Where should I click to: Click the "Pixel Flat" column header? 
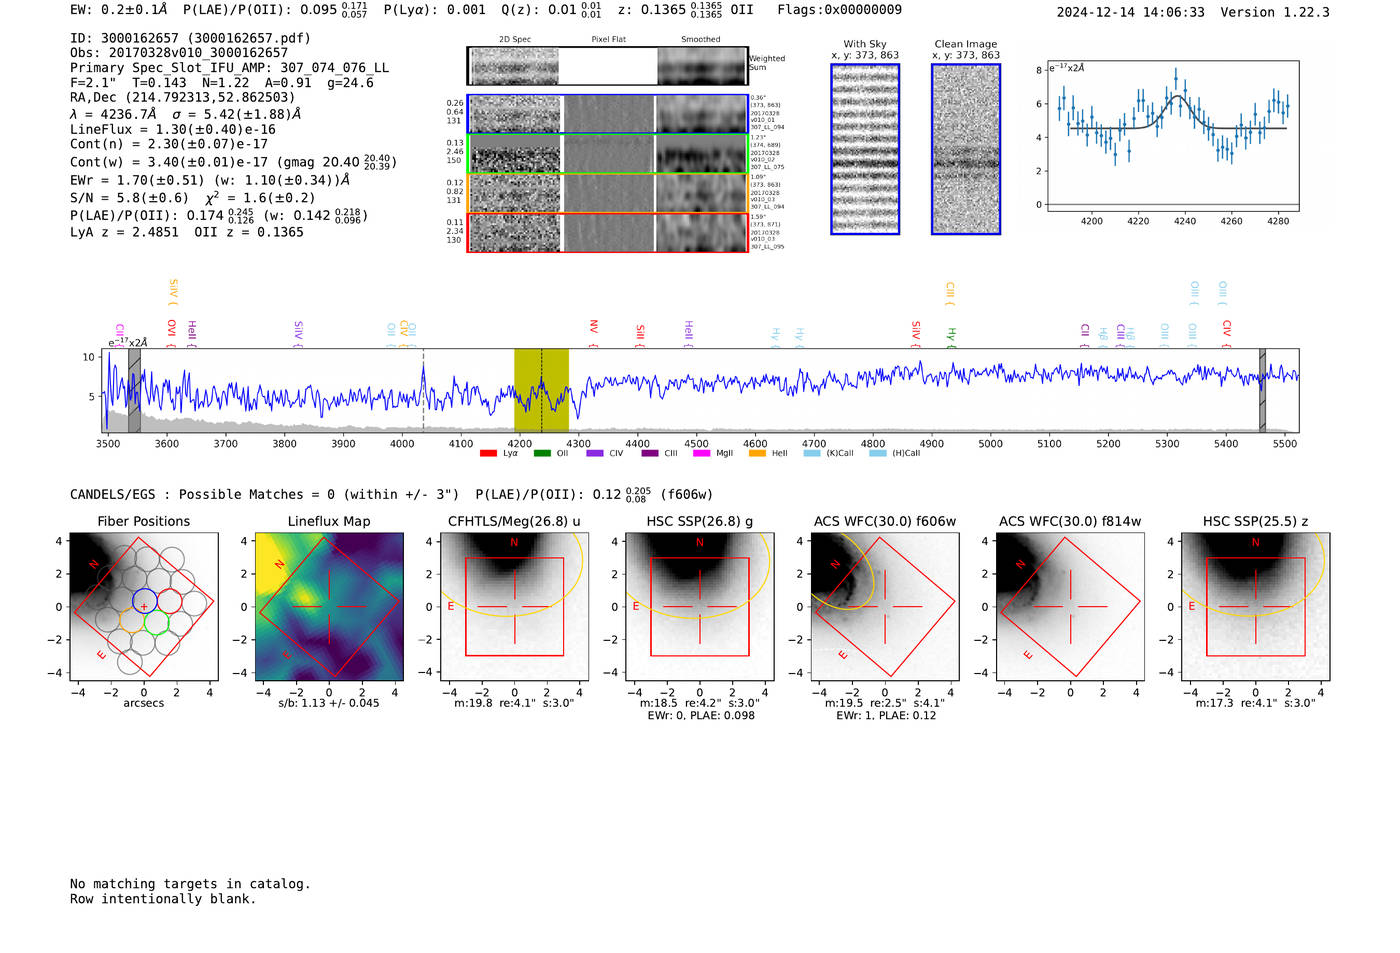click(x=608, y=40)
